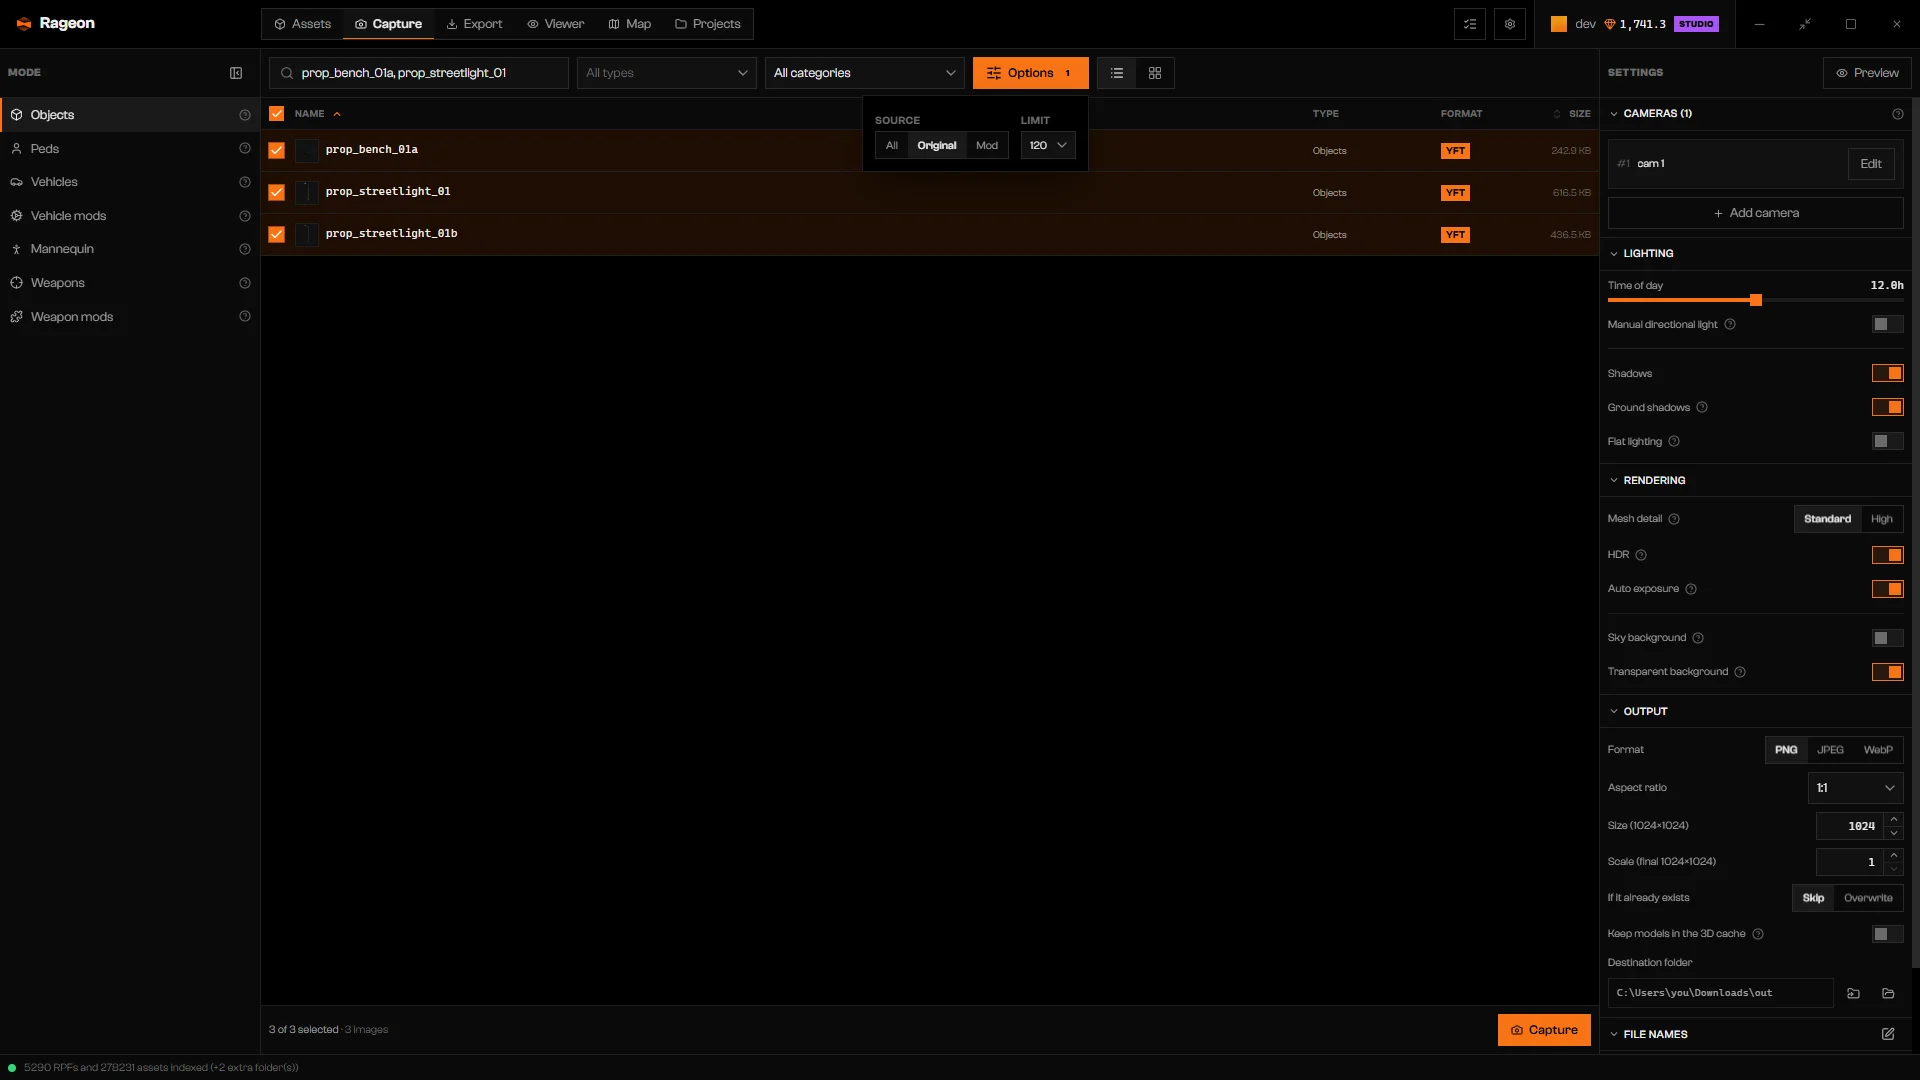This screenshot has height=1080, width=1920.
Task: Browse for destination folder icon
Action: (x=1853, y=993)
